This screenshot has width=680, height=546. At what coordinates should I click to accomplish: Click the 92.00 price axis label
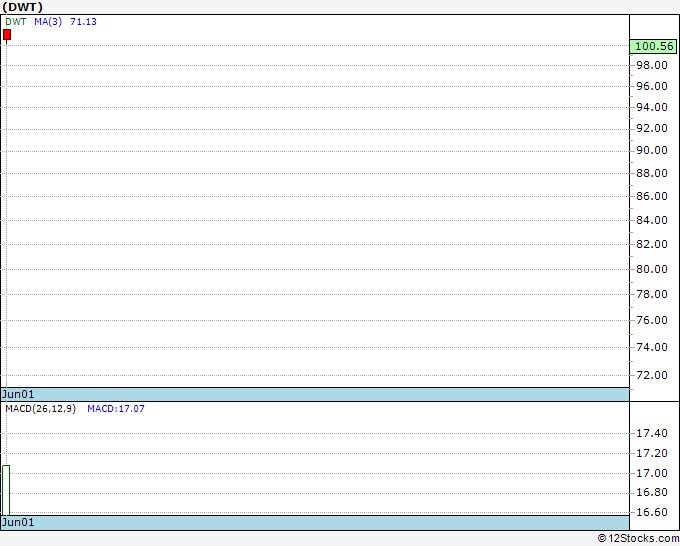click(652, 128)
